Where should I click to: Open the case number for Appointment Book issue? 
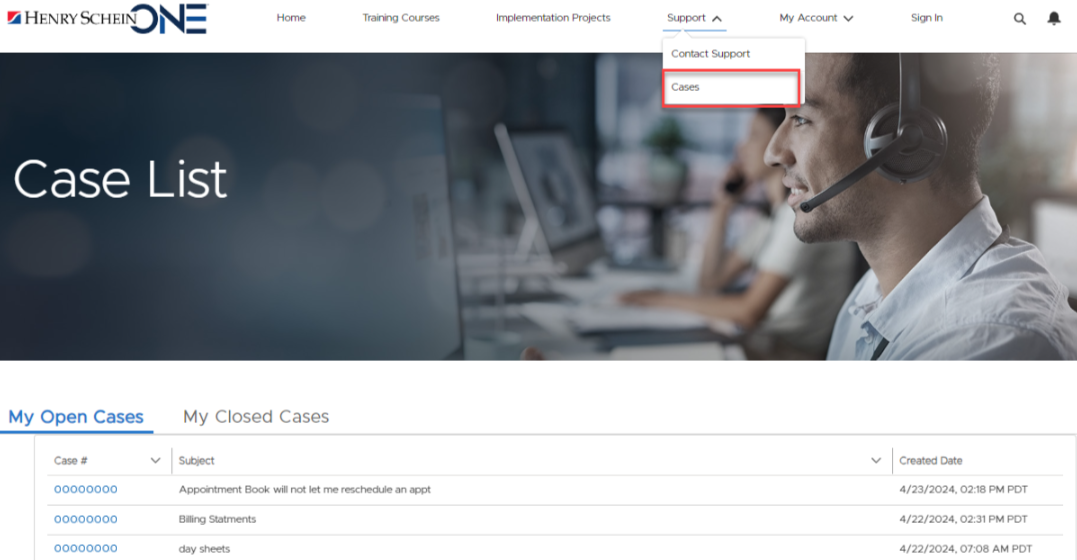point(86,490)
